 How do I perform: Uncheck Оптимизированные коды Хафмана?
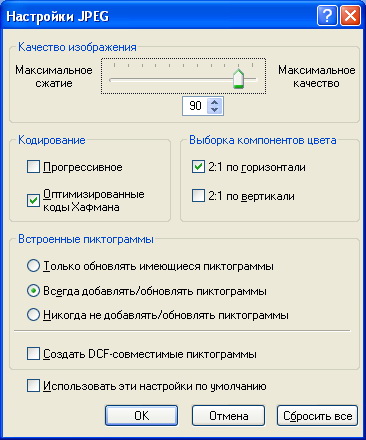point(33,200)
